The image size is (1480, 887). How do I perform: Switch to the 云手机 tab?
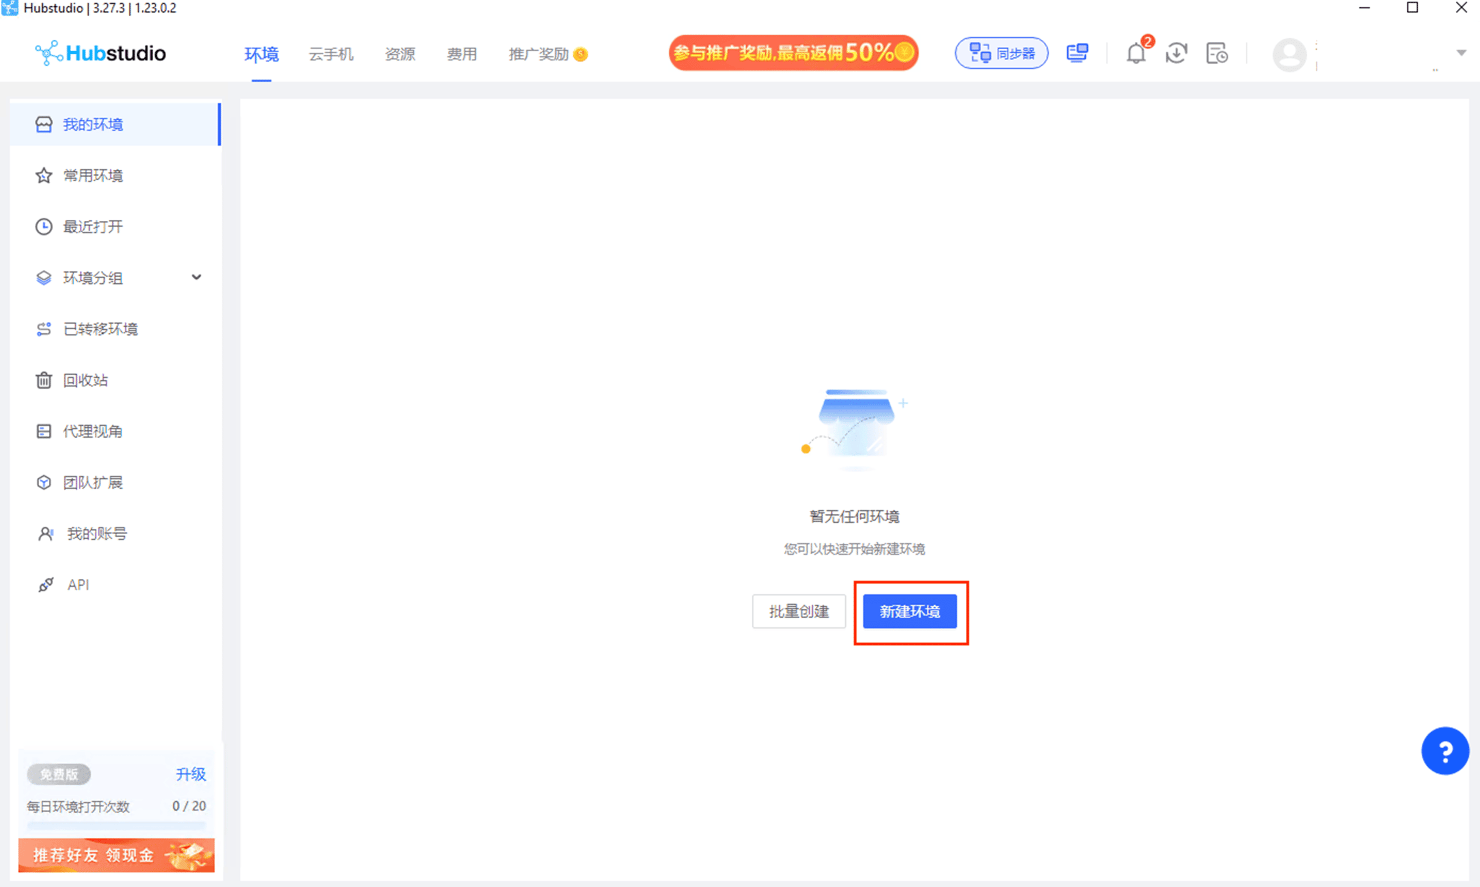(330, 54)
